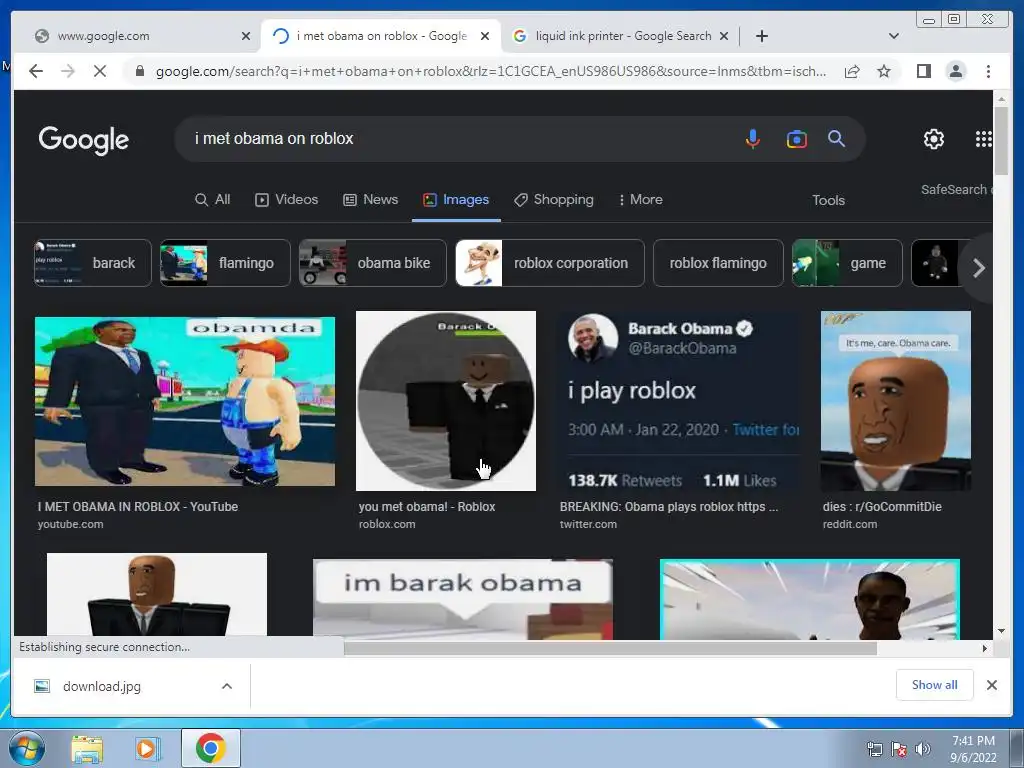Viewport: 1024px width, 768px height.
Task: Click the search query input field
Action: pos(457,138)
